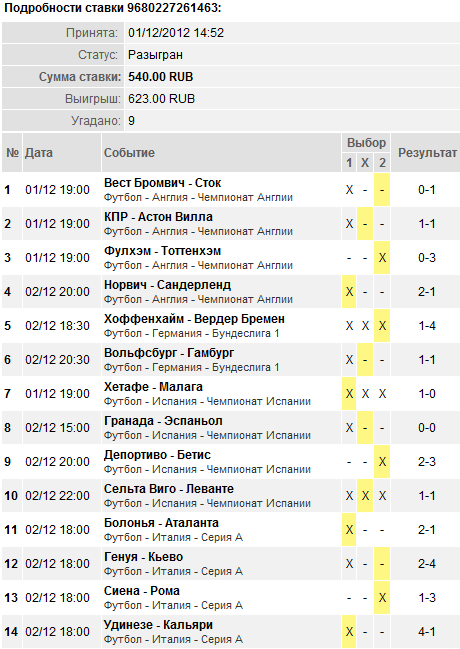Click the Событие column header

pos(129,153)
